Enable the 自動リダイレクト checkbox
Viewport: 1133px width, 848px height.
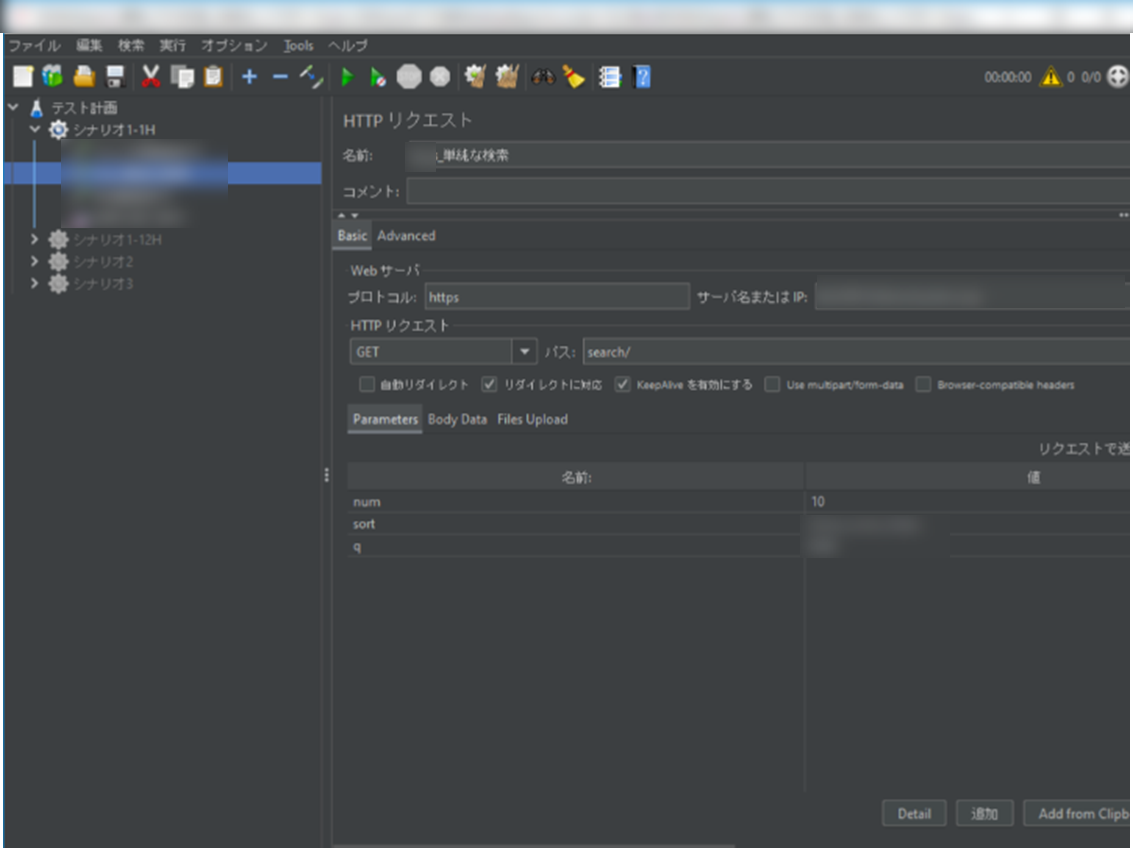coord(367,384)
